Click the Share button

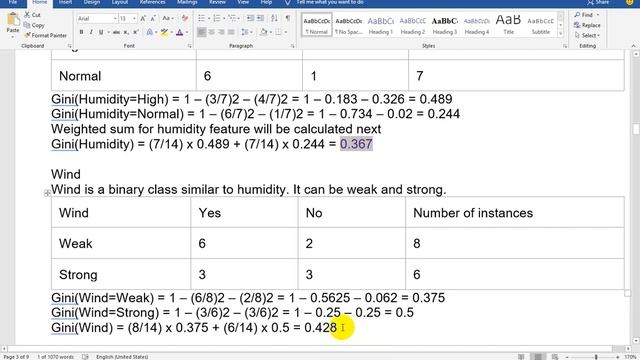pyautogui.click(x=599, y=2)
